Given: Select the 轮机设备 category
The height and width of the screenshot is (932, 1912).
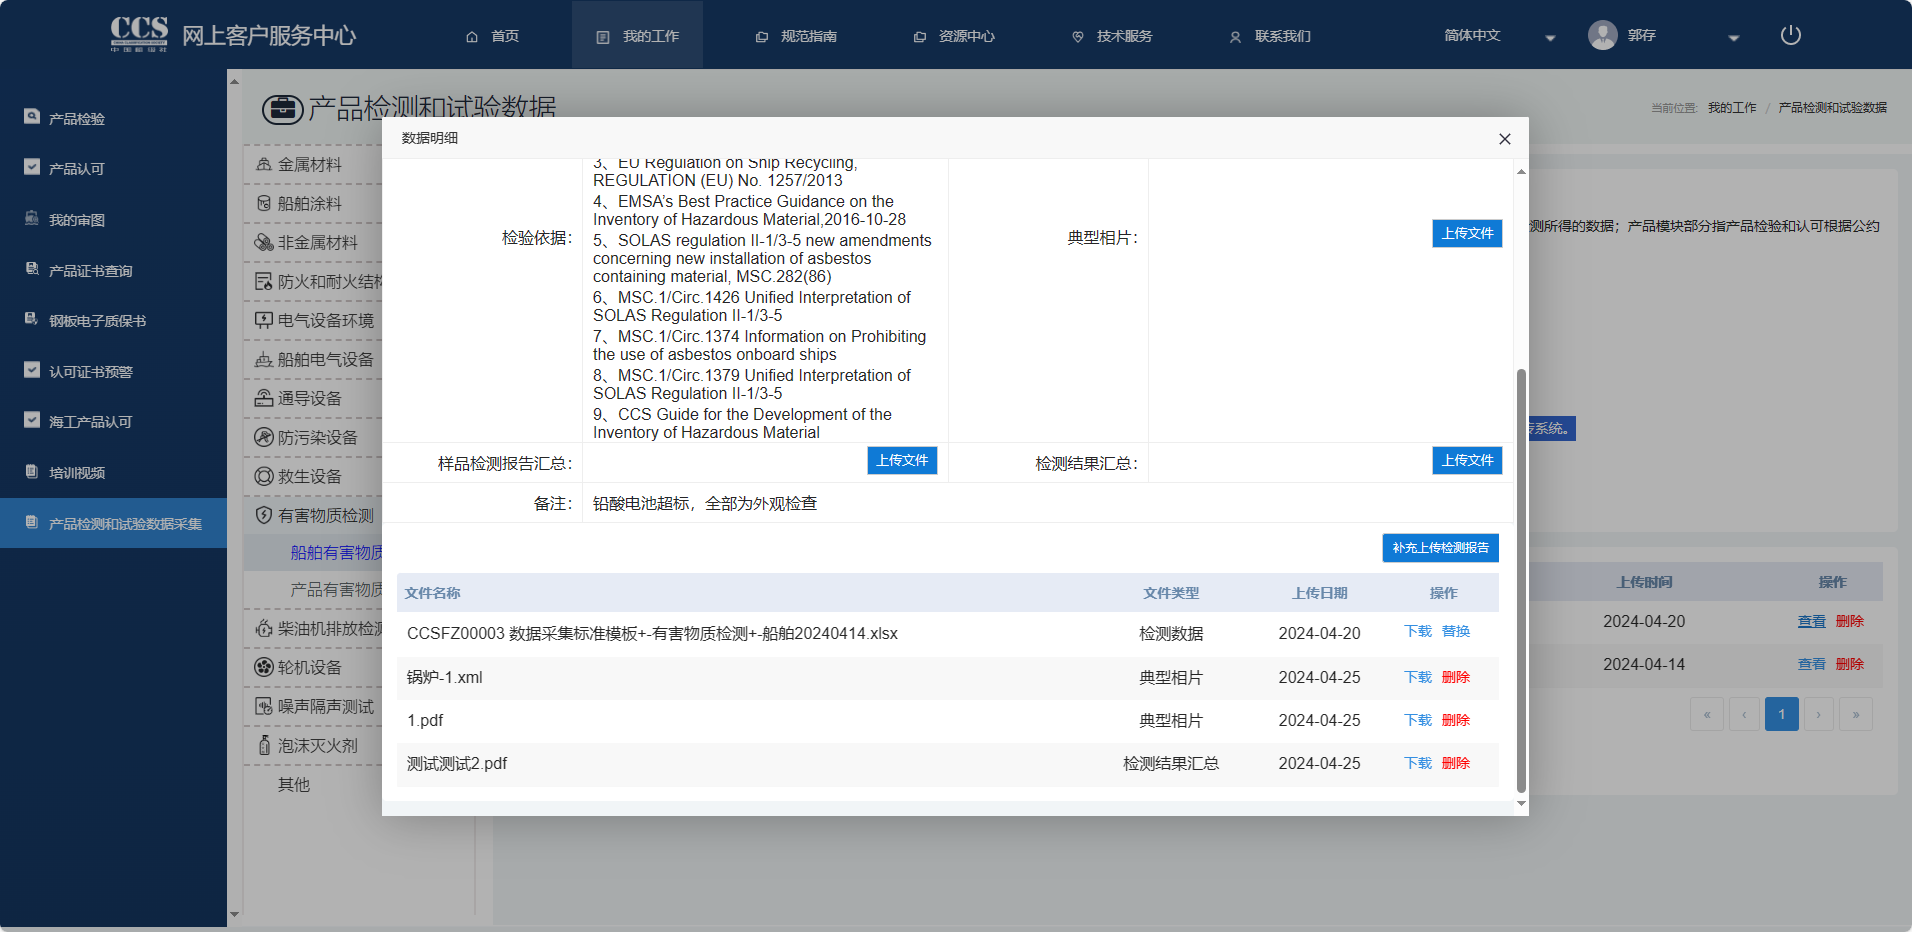Looking at the screenshot, I should 309,668.
